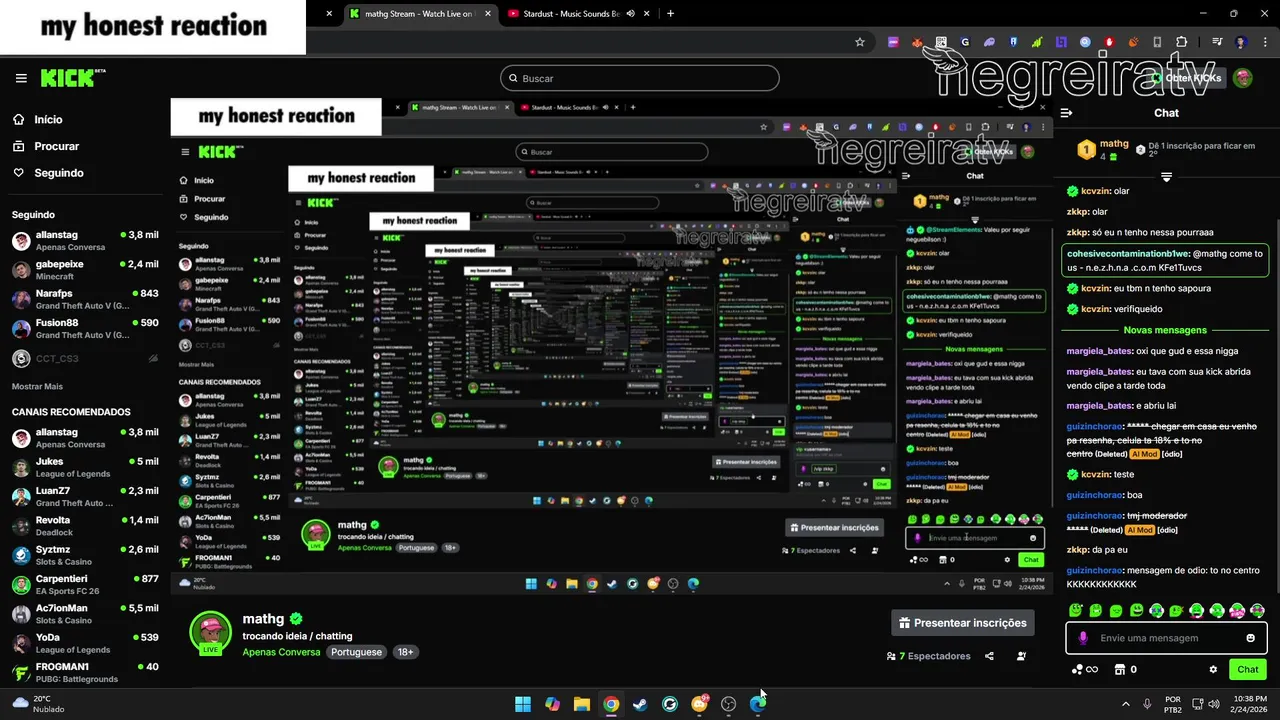Open the Windows Start menu
This screenshot has height=720, width=1280.
pyautogui.click(x=523, y=704)
